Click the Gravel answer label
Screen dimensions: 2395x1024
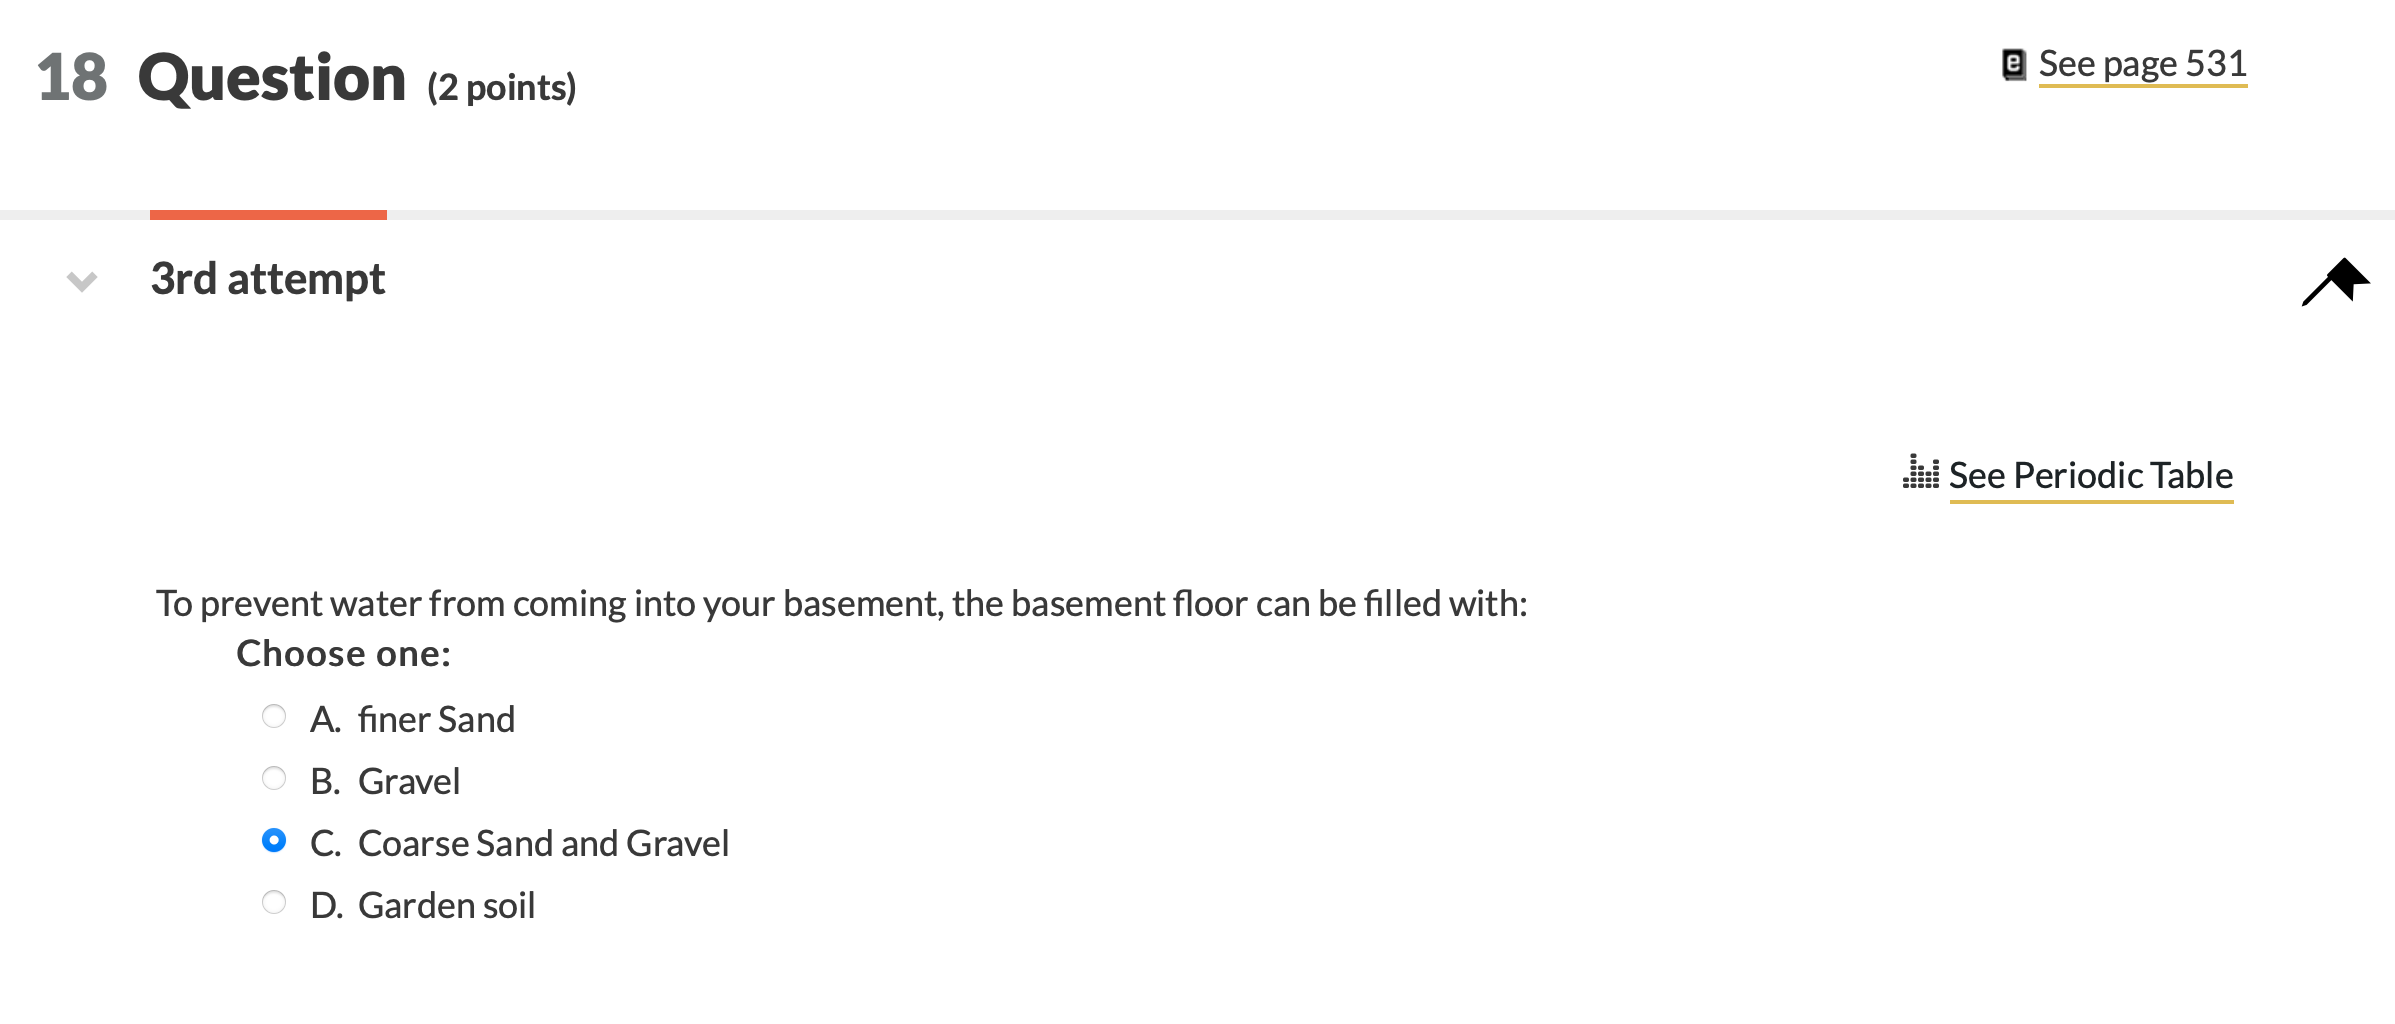coord(409,781)
